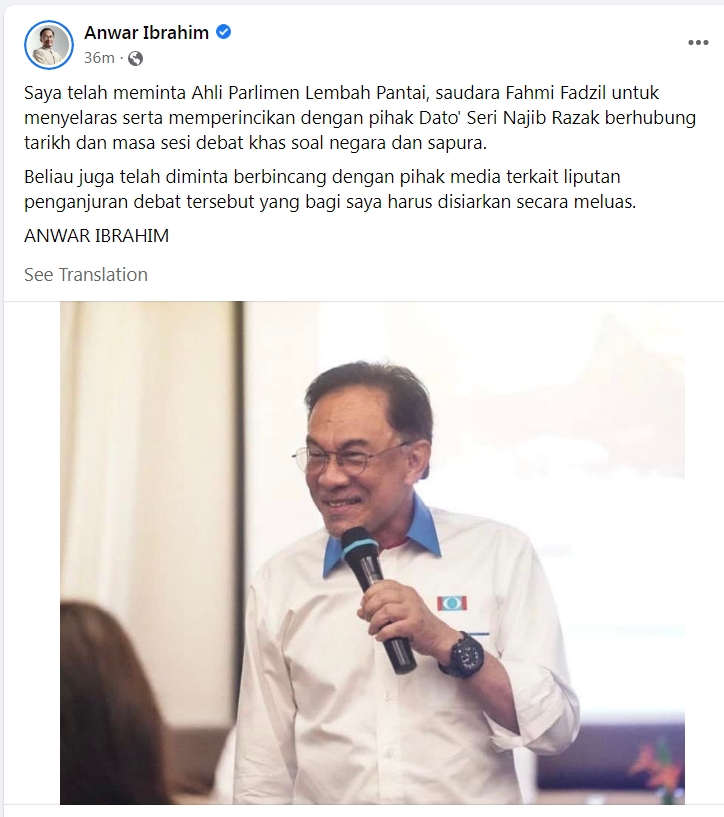
Task: Open the attached photo of the speaker
Action: [x=372, y=553]
